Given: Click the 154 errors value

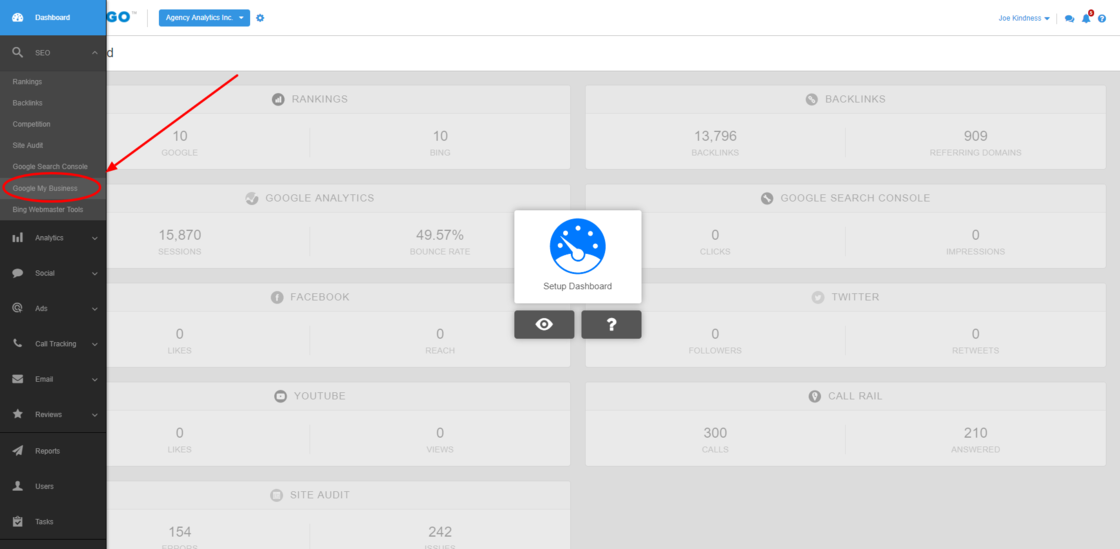Looking at the screenshot, I should point(179,532).
